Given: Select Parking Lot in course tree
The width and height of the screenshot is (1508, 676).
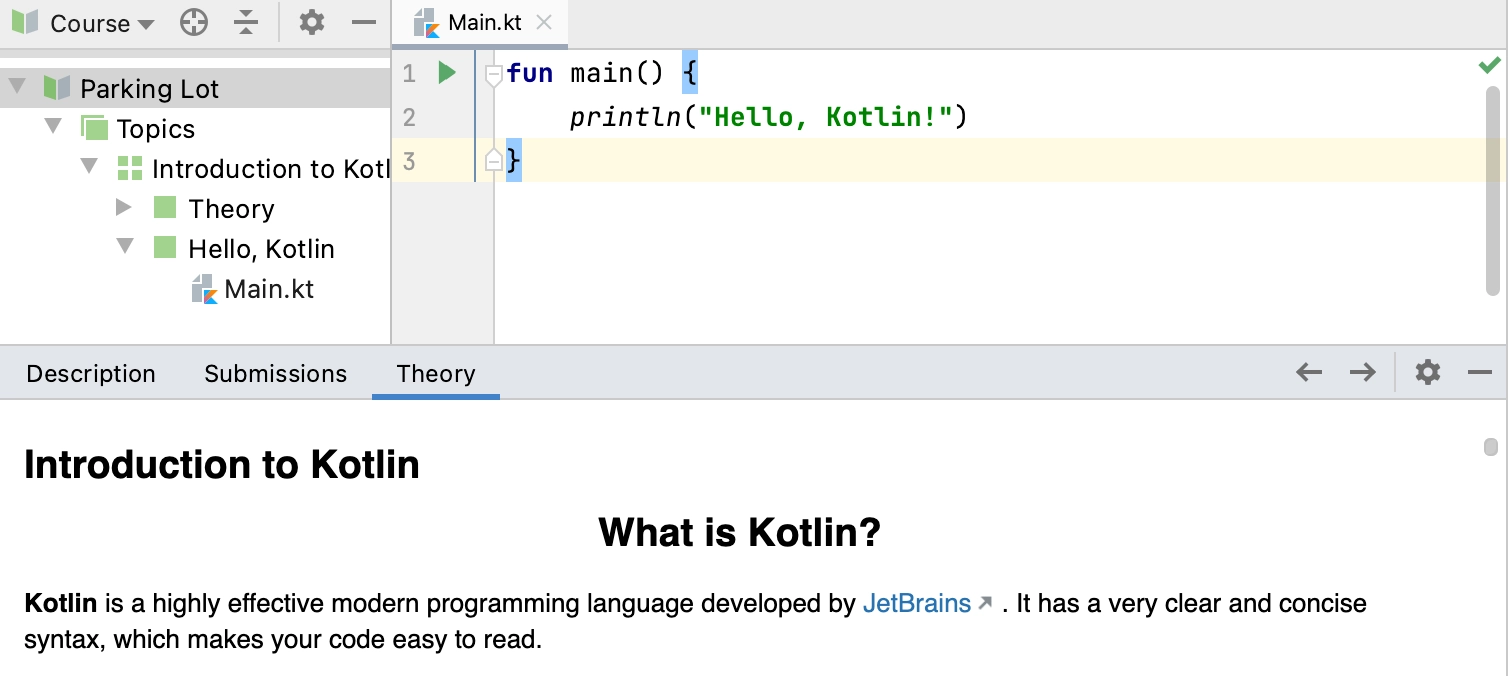Looking at the screenshot, I should click(x=195, y=89).
